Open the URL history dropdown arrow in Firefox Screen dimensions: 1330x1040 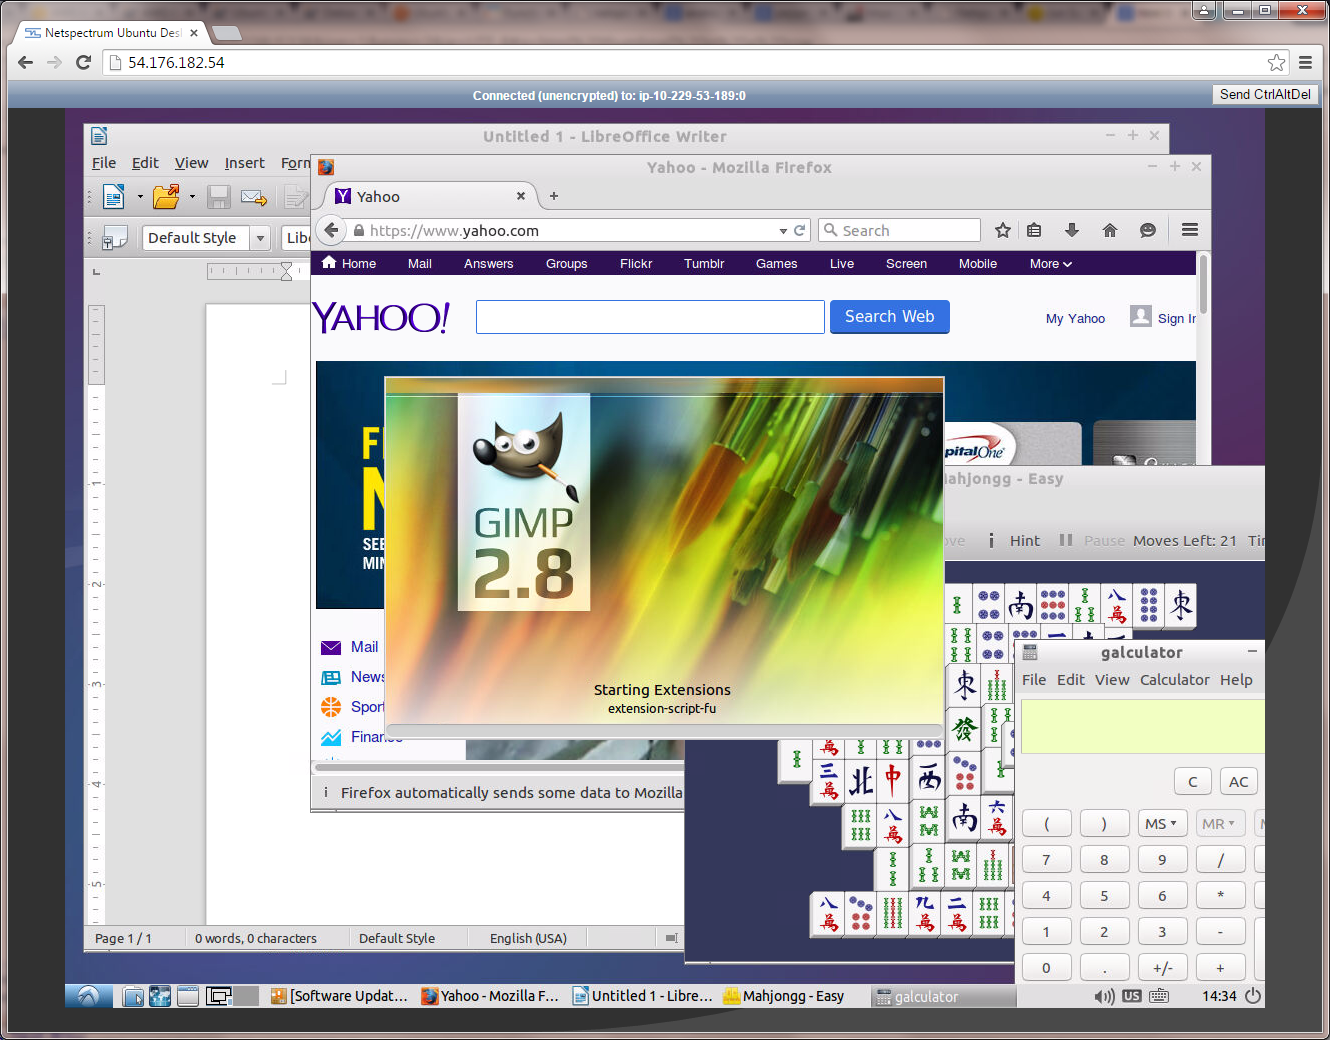coord(783,231)
